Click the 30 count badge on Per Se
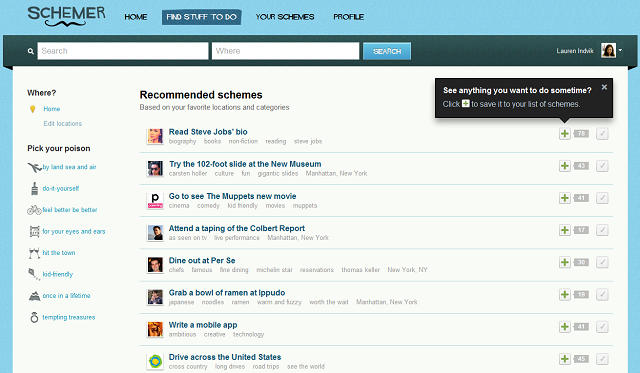This screenshot has width=640, height=373. tap(581, 262)
